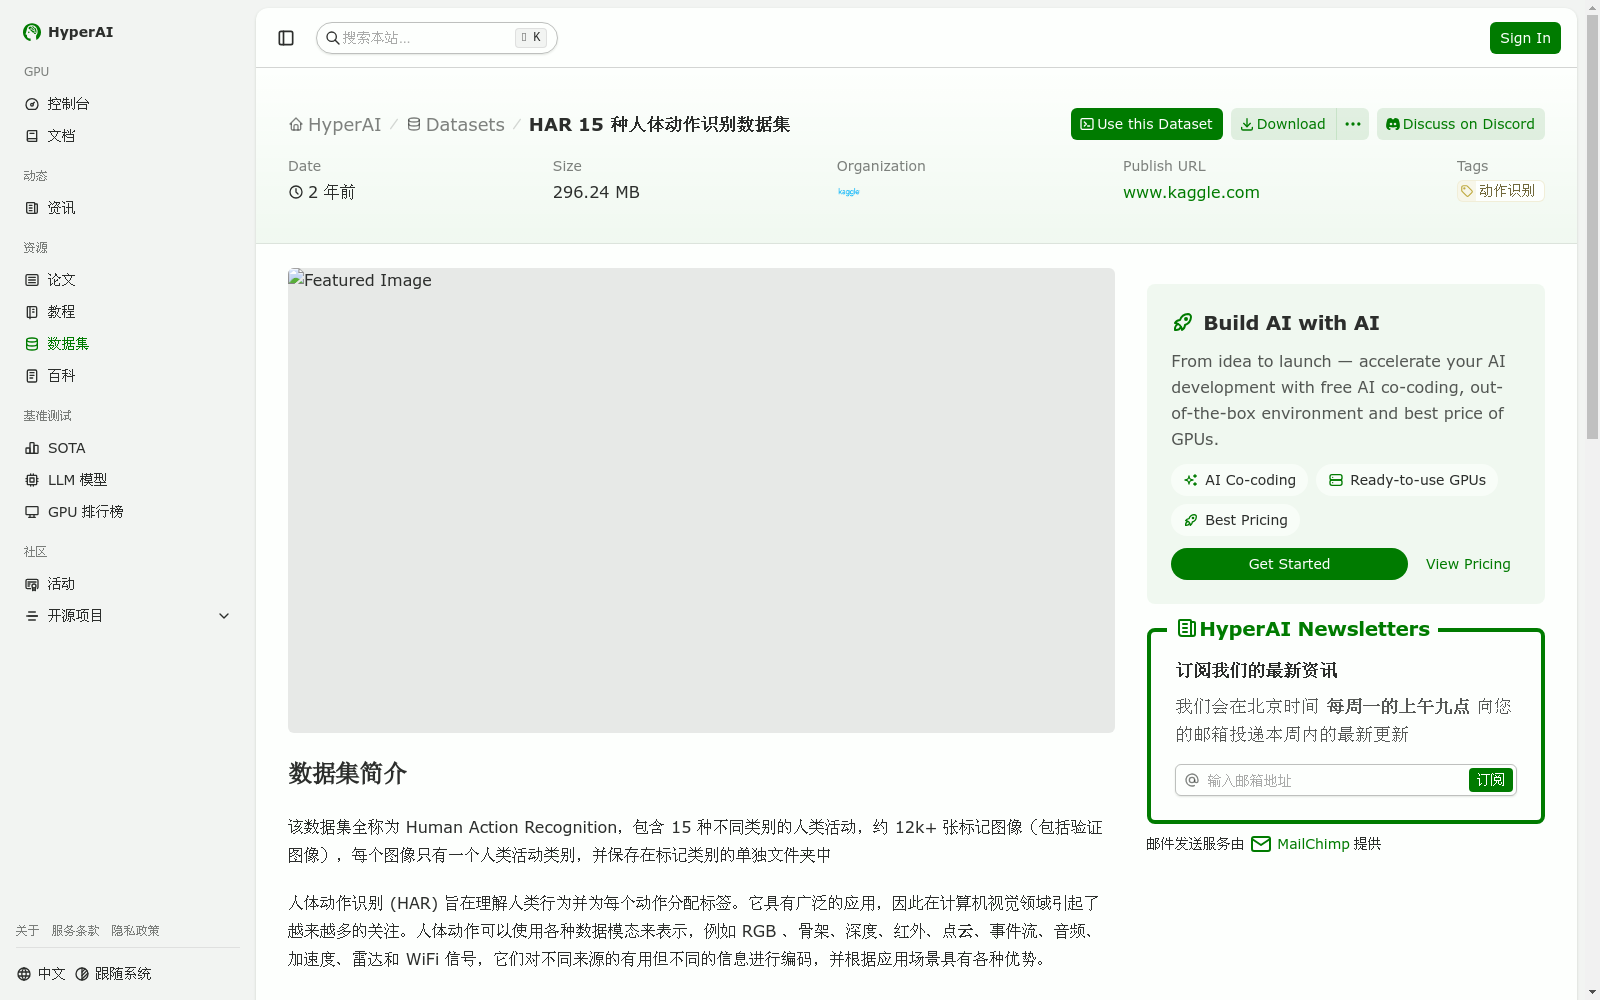Click the Datasets breadcrumb

[455, 125]
